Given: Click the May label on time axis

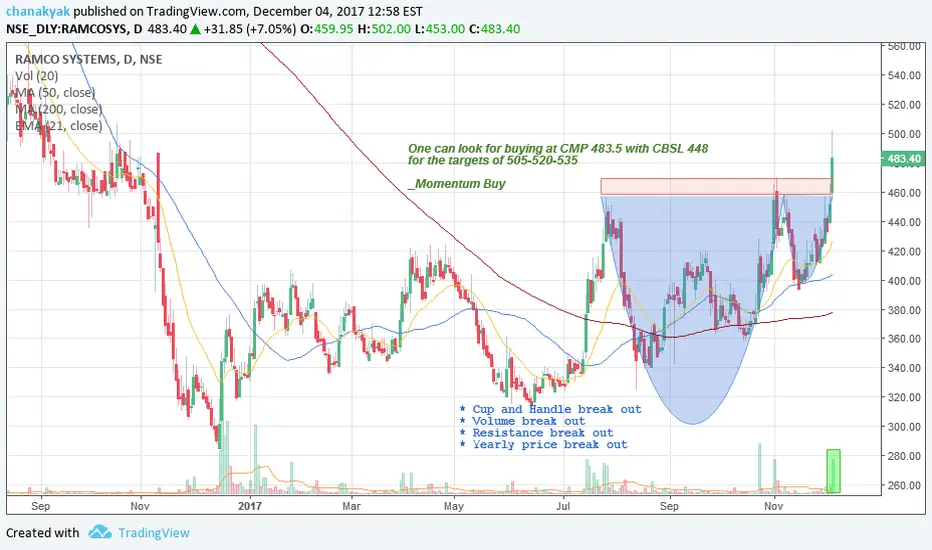Looking at the screenshot, I should 454,506.
